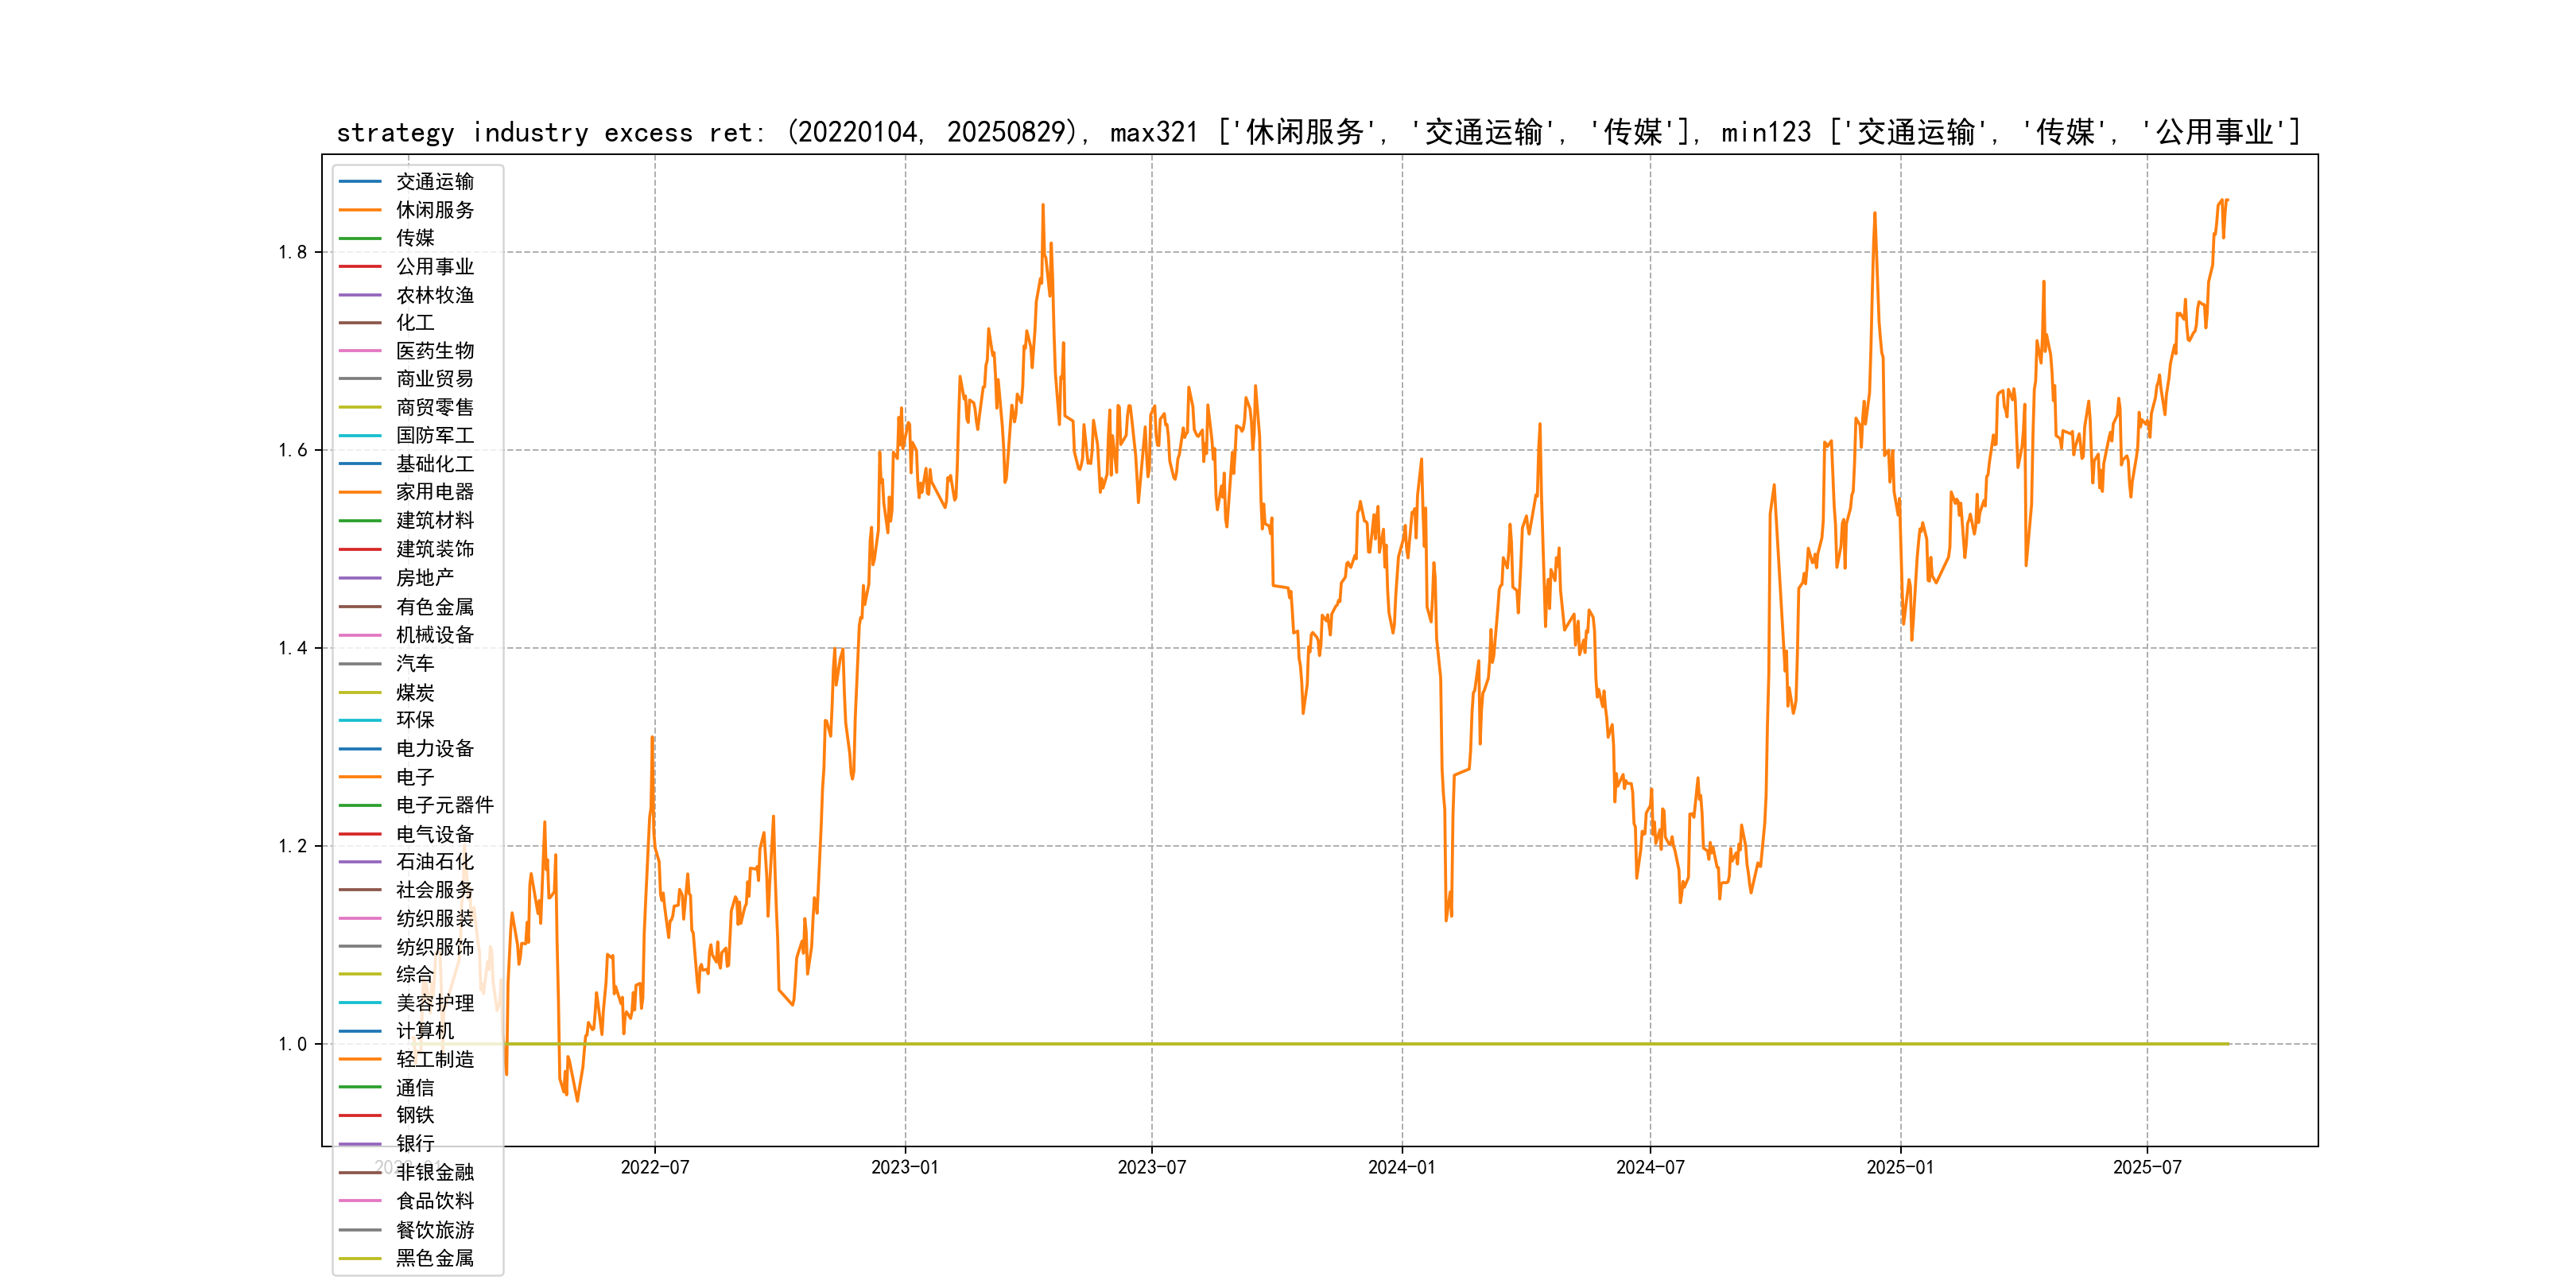The height and width of the screenshot is (1288, 2576).
Task: Click the chart title starting with strategy industry
Action: (x=1318, y=132)
